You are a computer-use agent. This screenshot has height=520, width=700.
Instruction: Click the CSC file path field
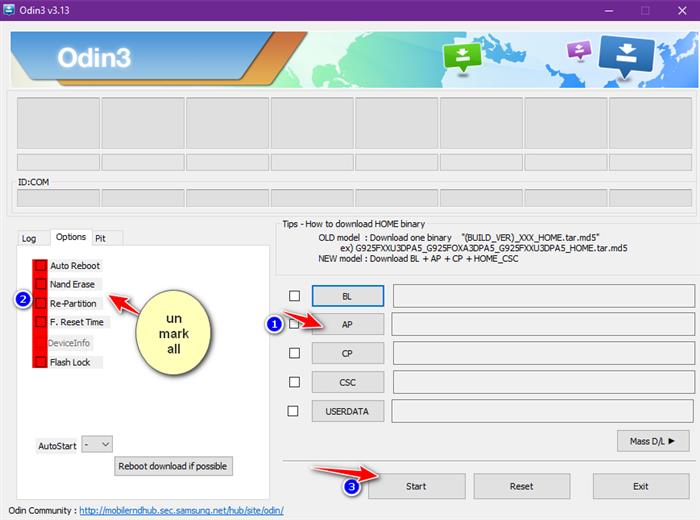tap(543, 382)
